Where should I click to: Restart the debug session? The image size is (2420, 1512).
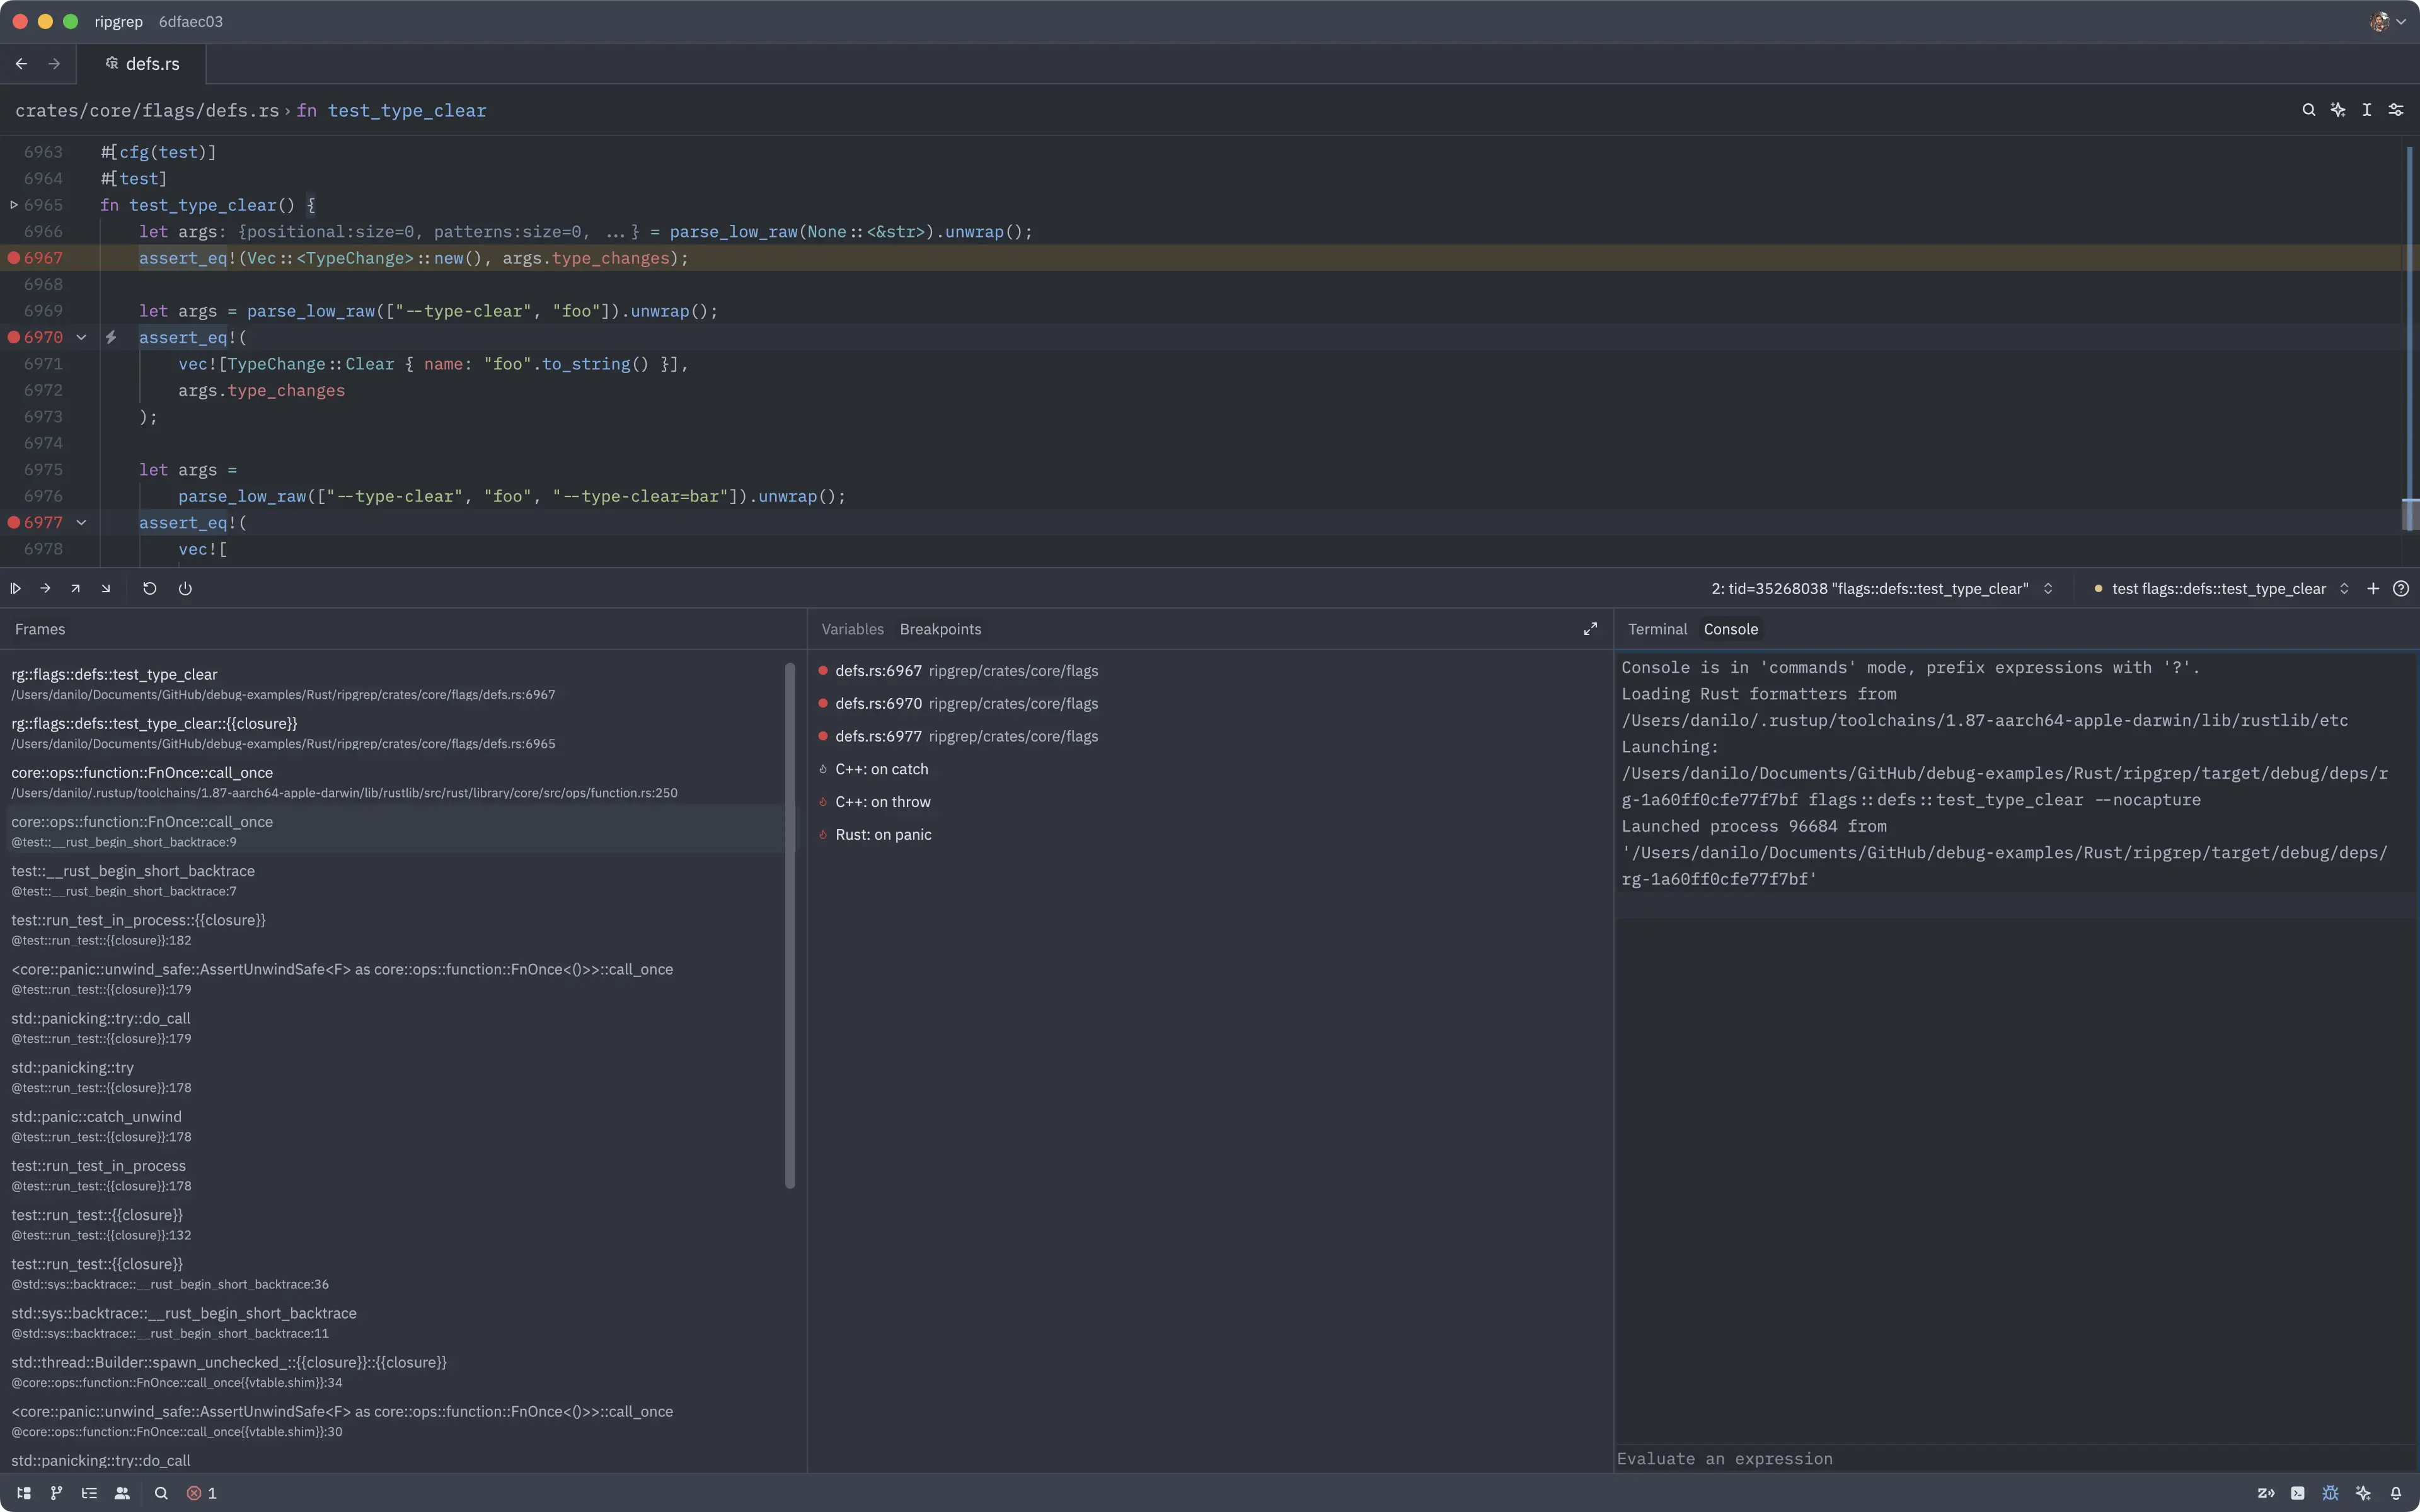coord(149,588)
